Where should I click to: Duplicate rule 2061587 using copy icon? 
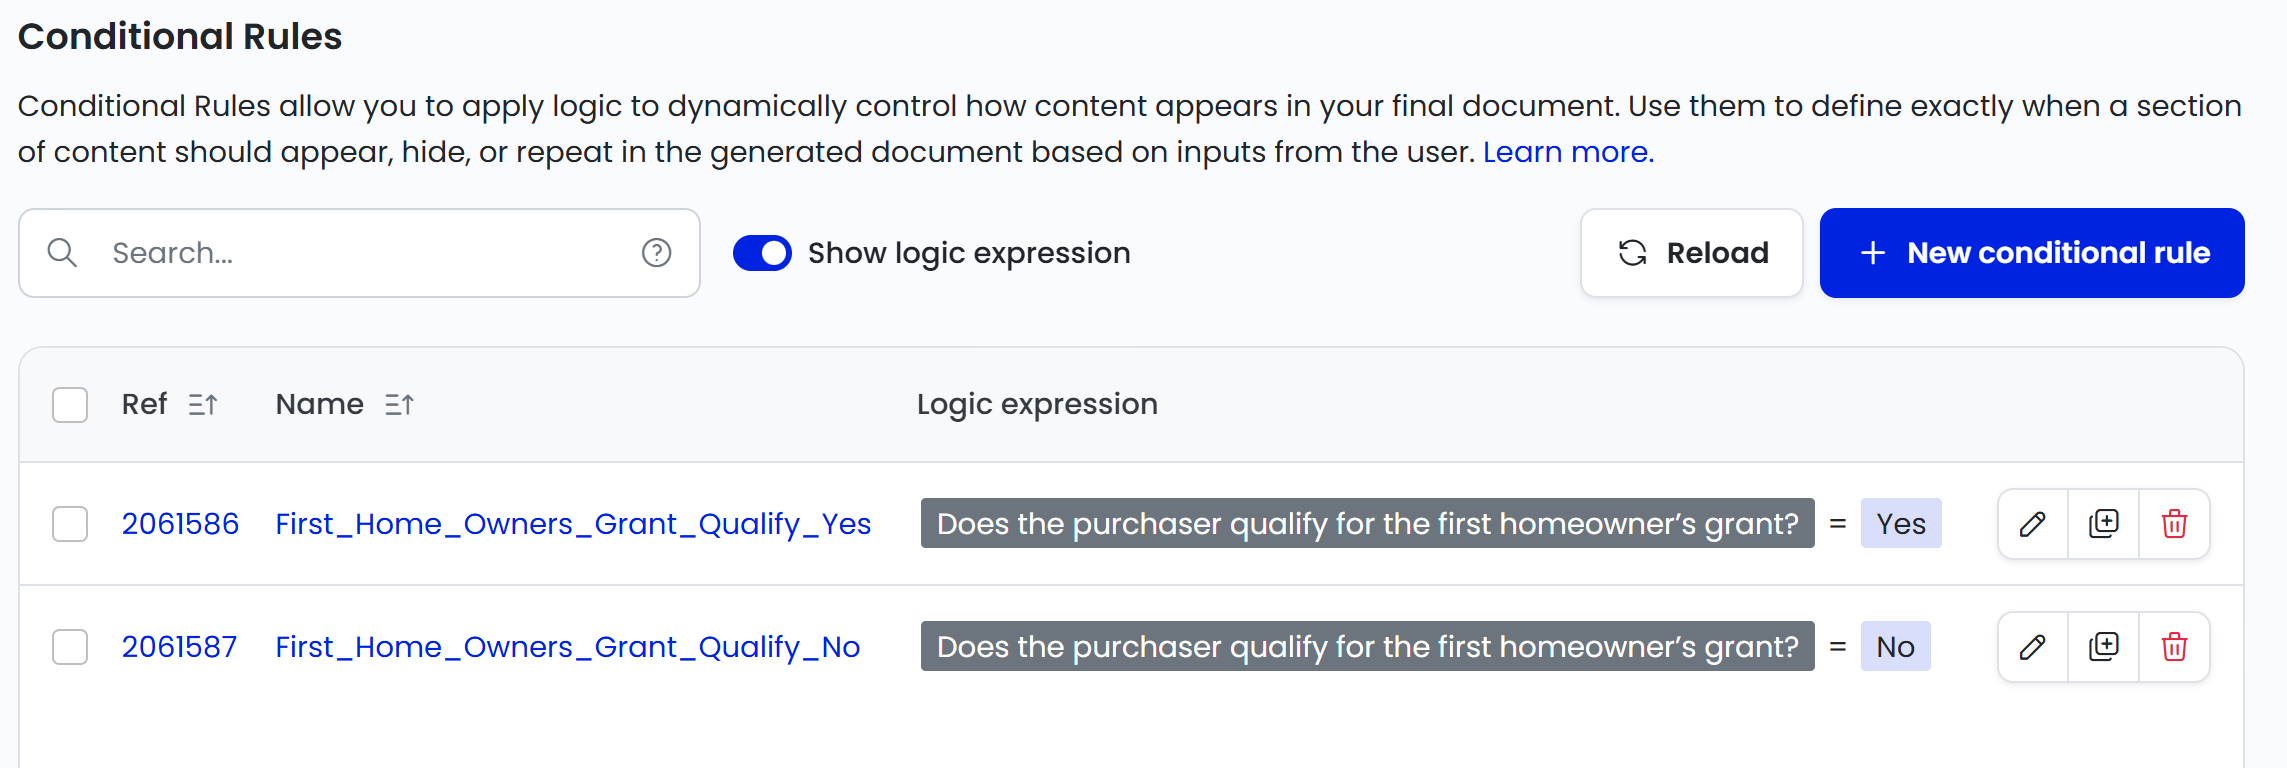(x=2103, y=647)
